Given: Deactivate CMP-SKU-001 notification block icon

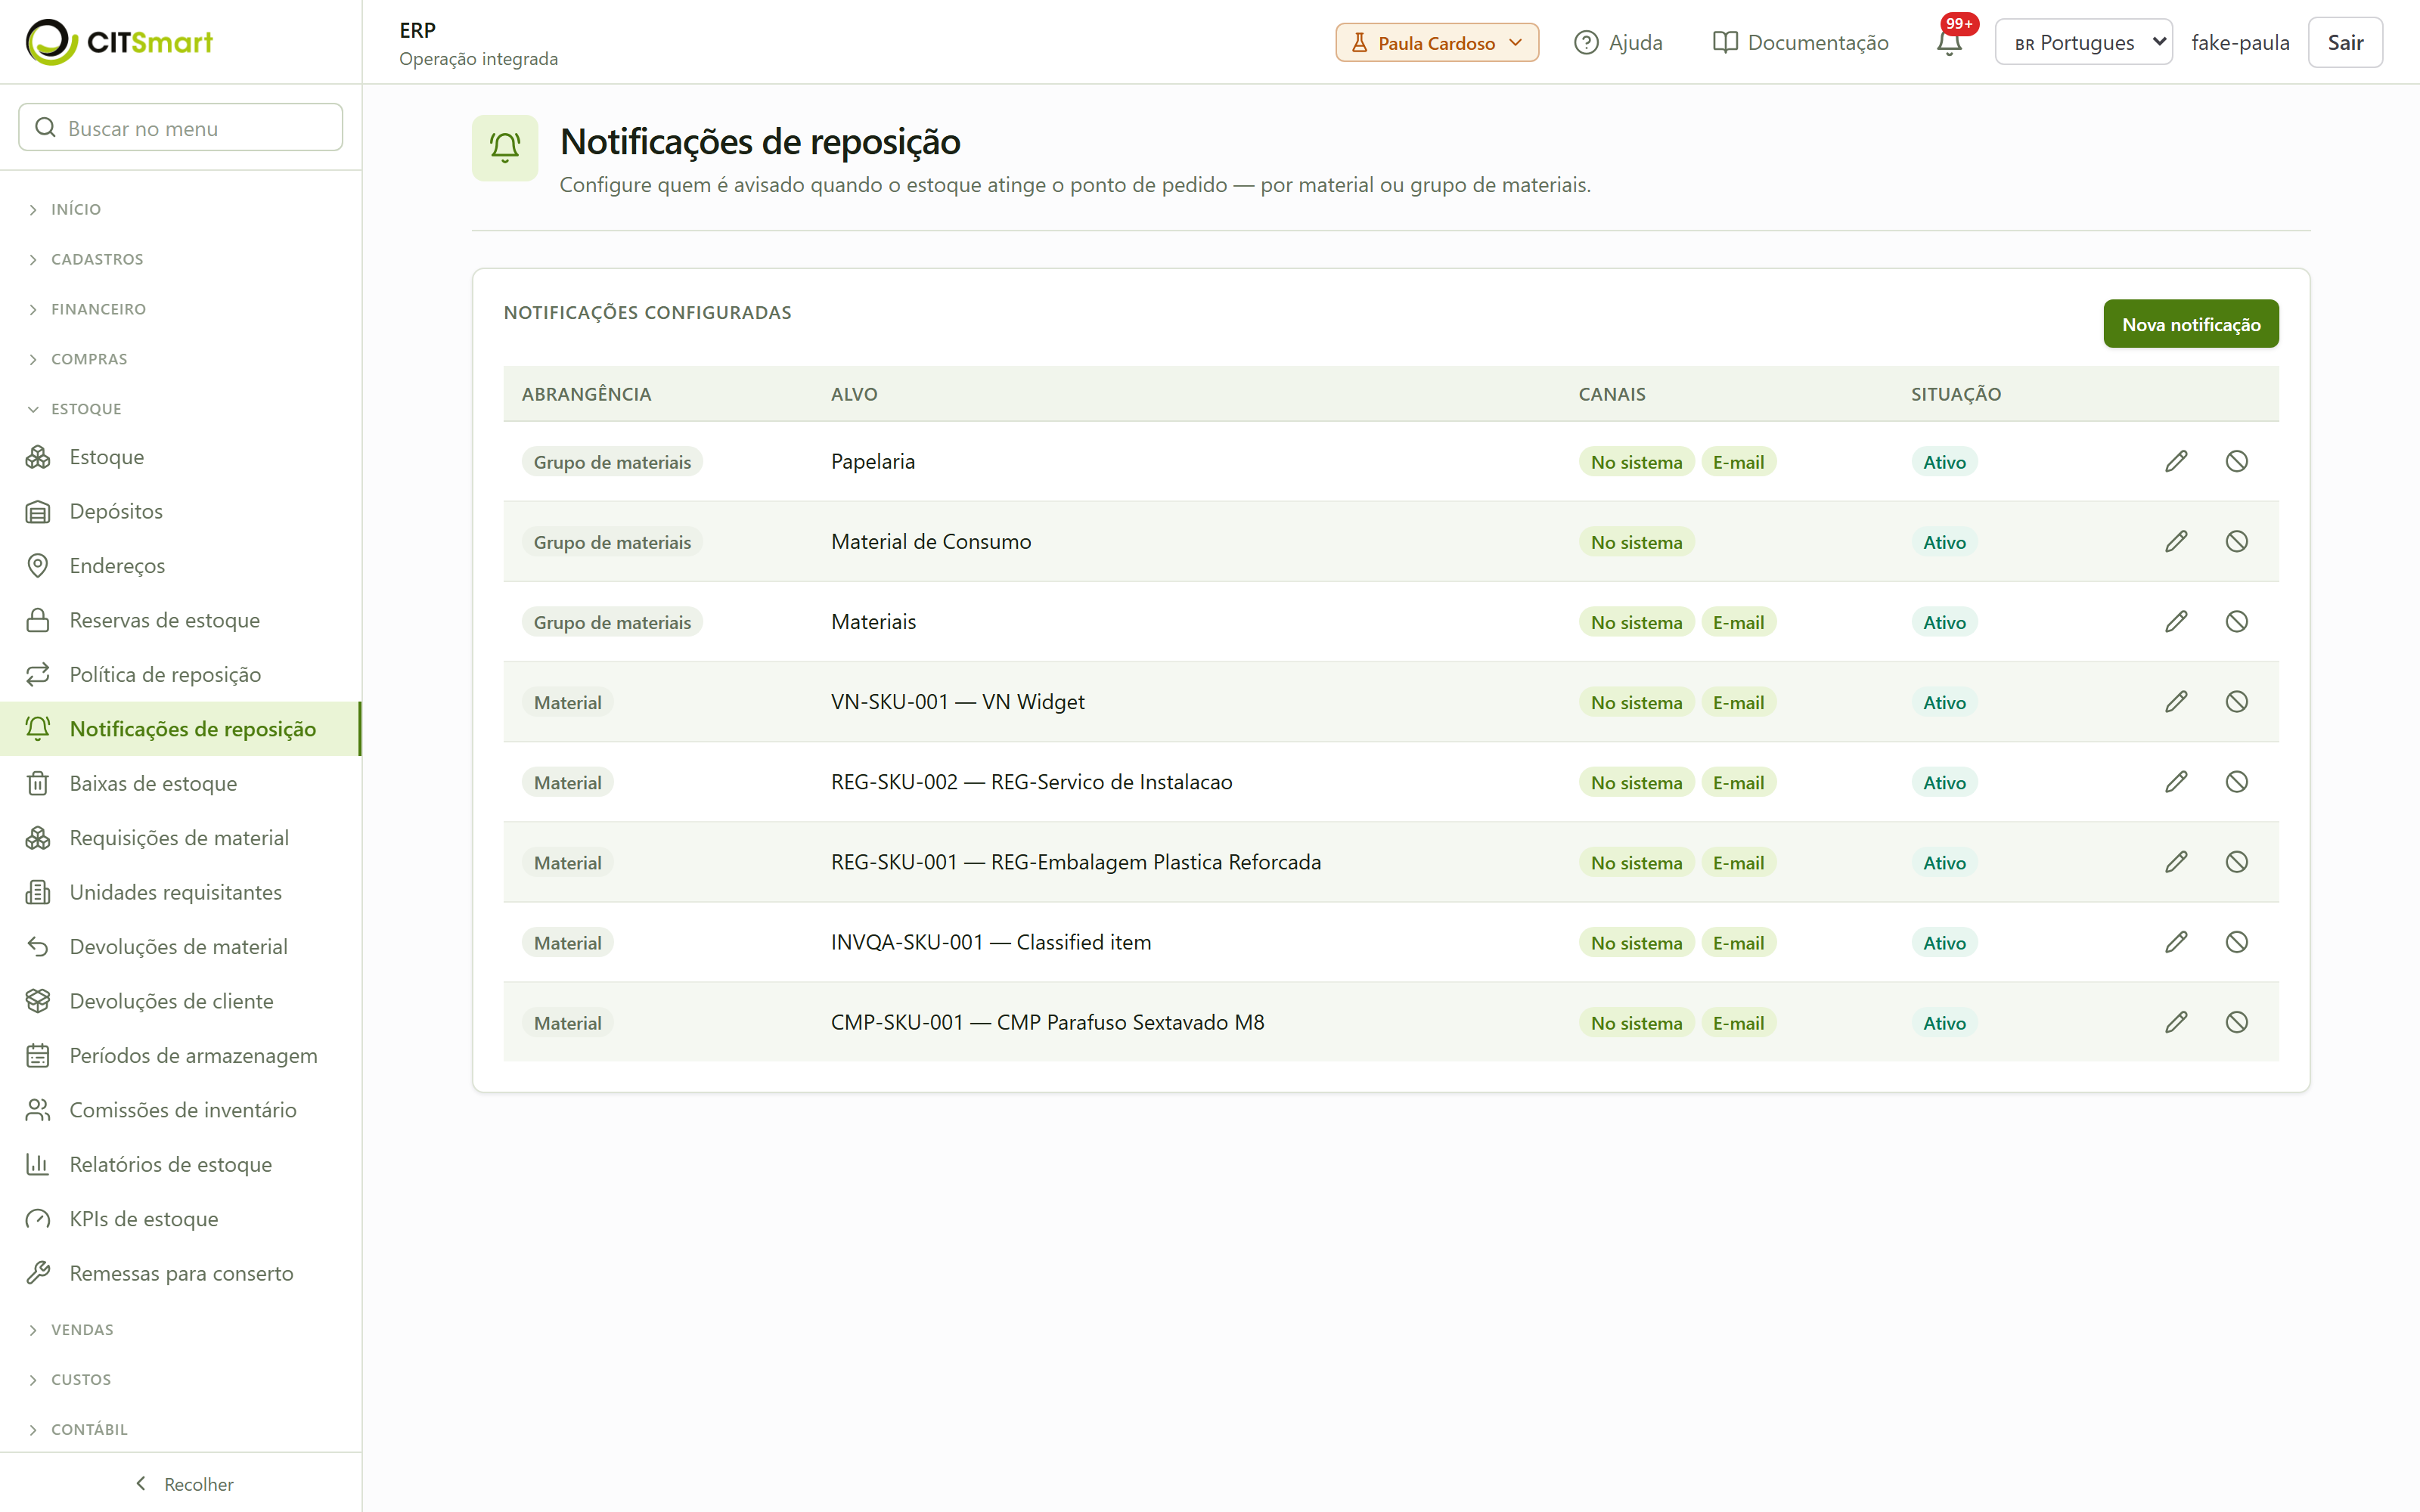Looking at the screenshot, I should click(2237, 1021).
